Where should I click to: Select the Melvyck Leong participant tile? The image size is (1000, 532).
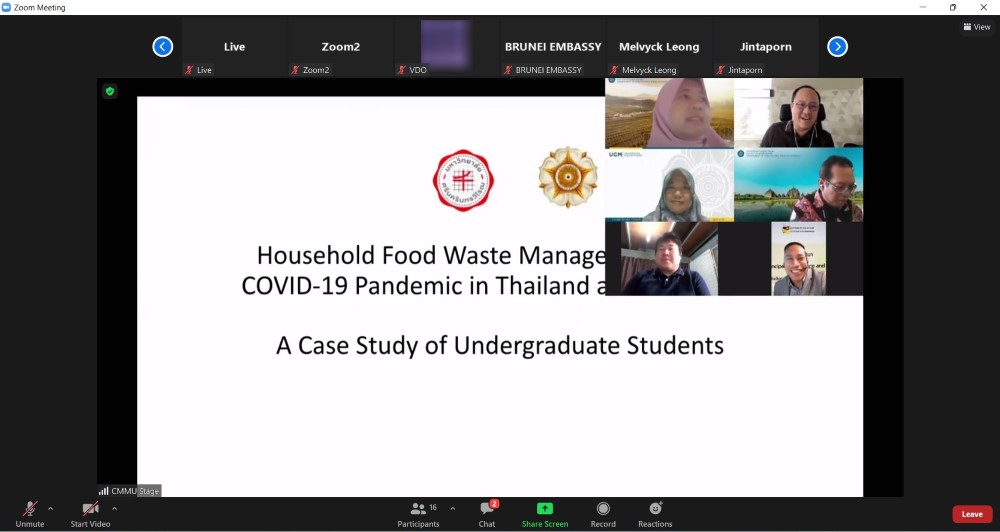(659, 47)
